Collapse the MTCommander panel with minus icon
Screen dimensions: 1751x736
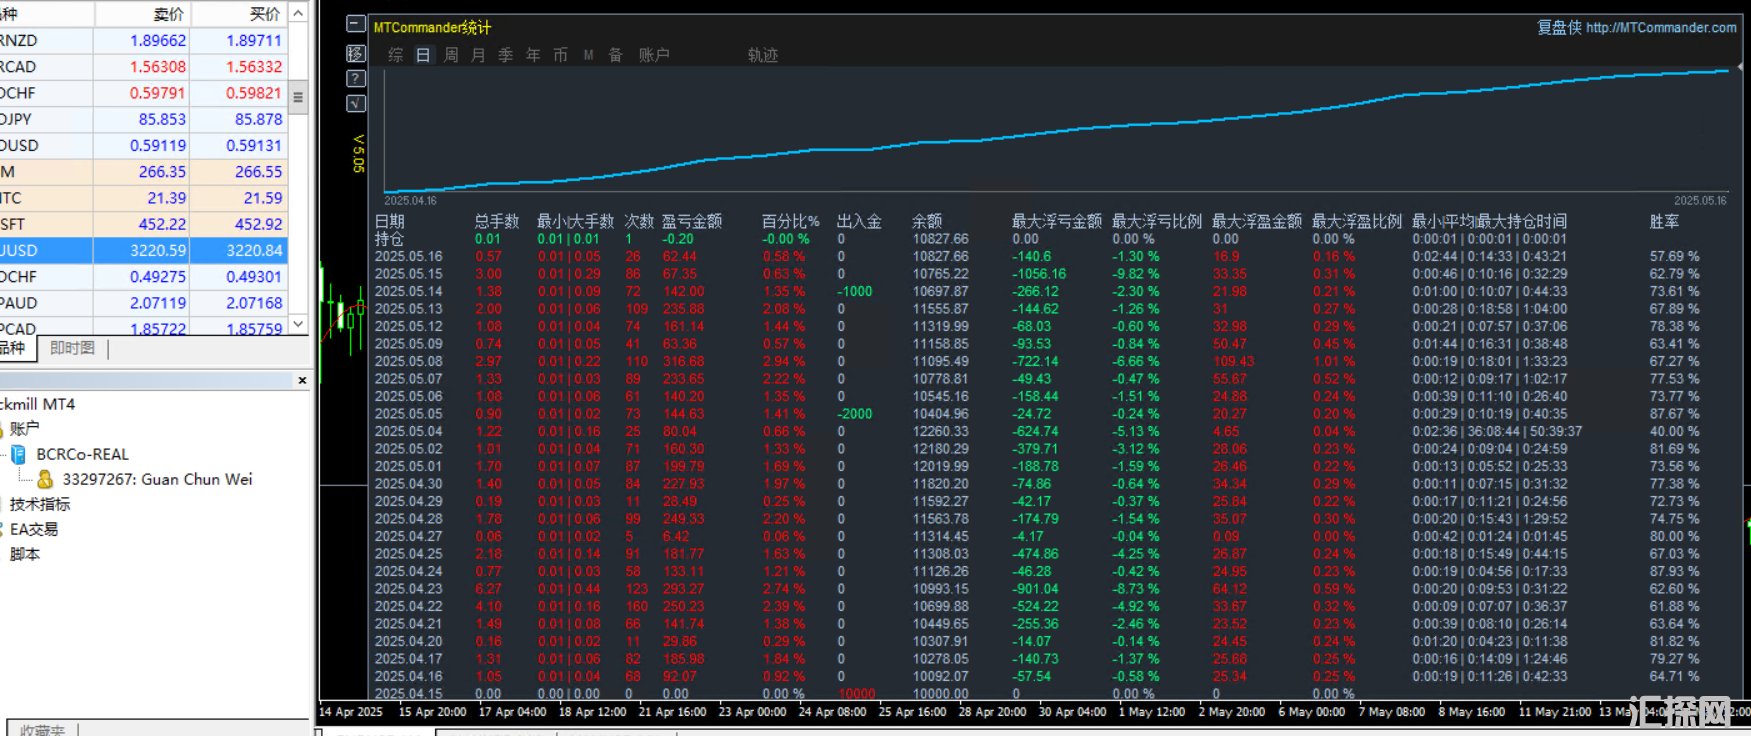tap(355, 24)
